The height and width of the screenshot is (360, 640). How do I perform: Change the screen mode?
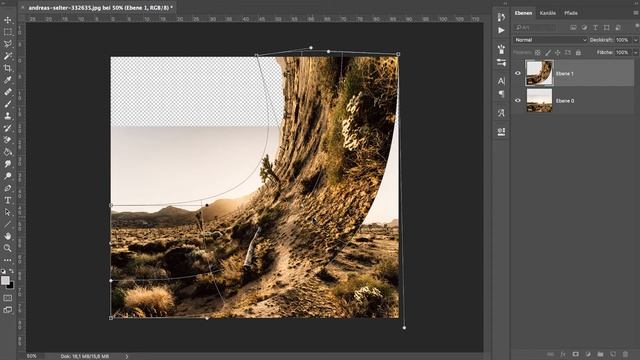pyautogui.click(x=8, y=310)
